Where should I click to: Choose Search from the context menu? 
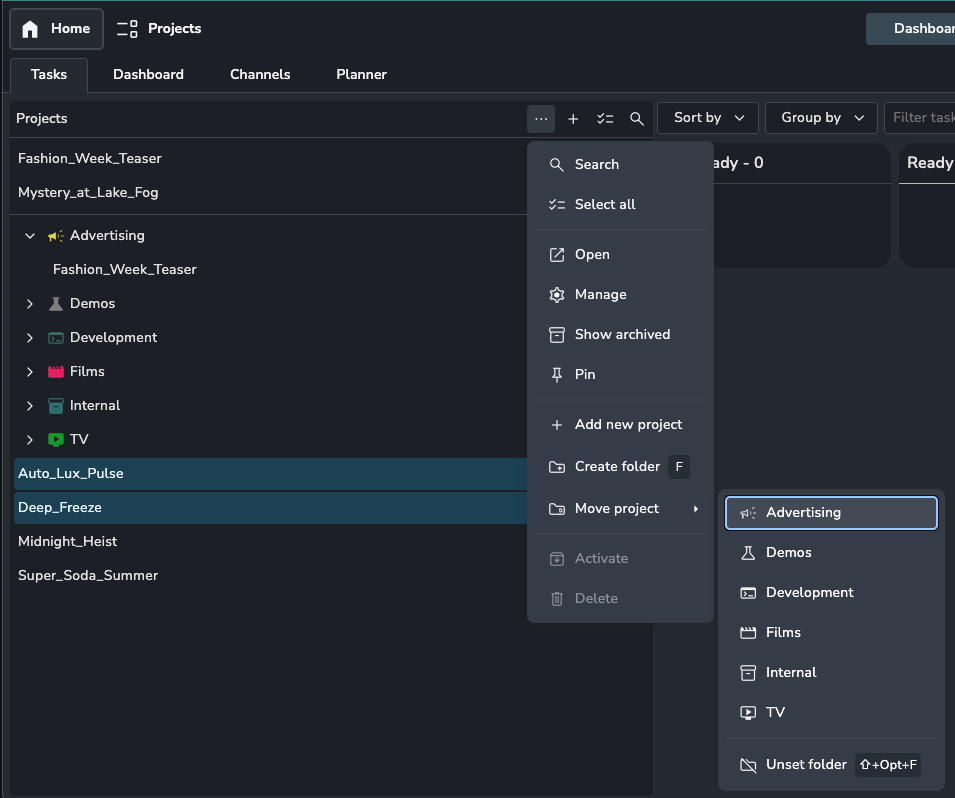click(620, 164)
